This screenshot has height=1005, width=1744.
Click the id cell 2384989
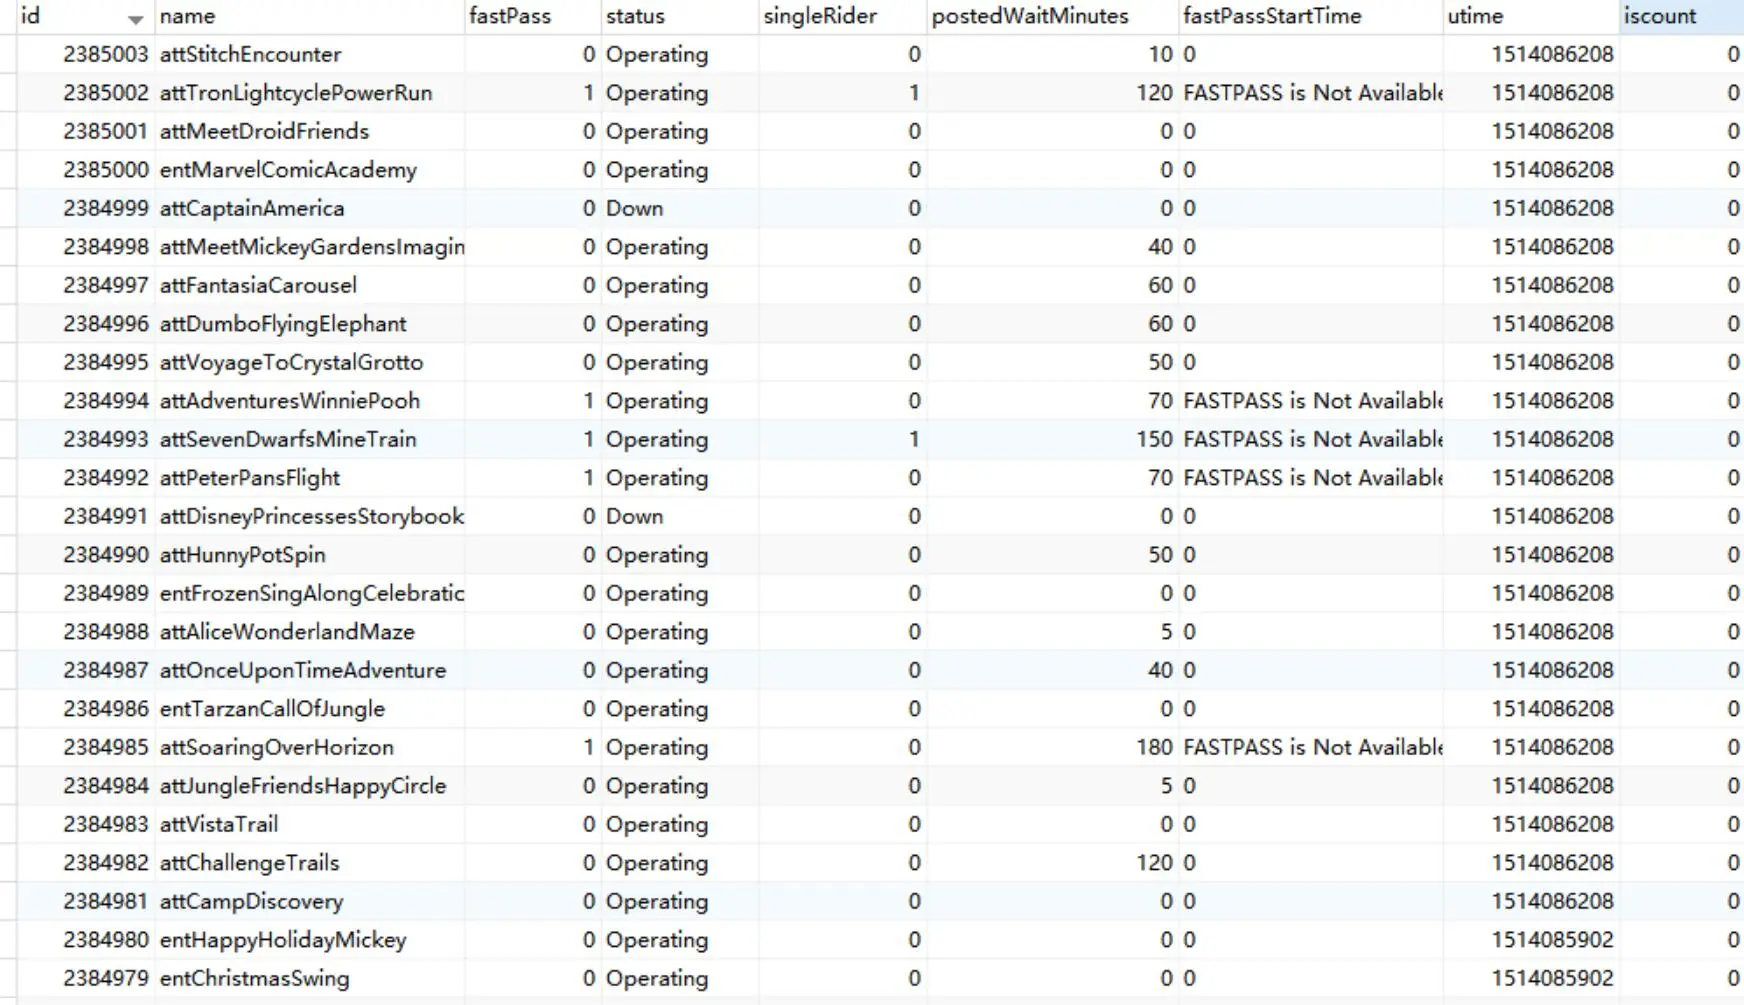pos(86,593)
